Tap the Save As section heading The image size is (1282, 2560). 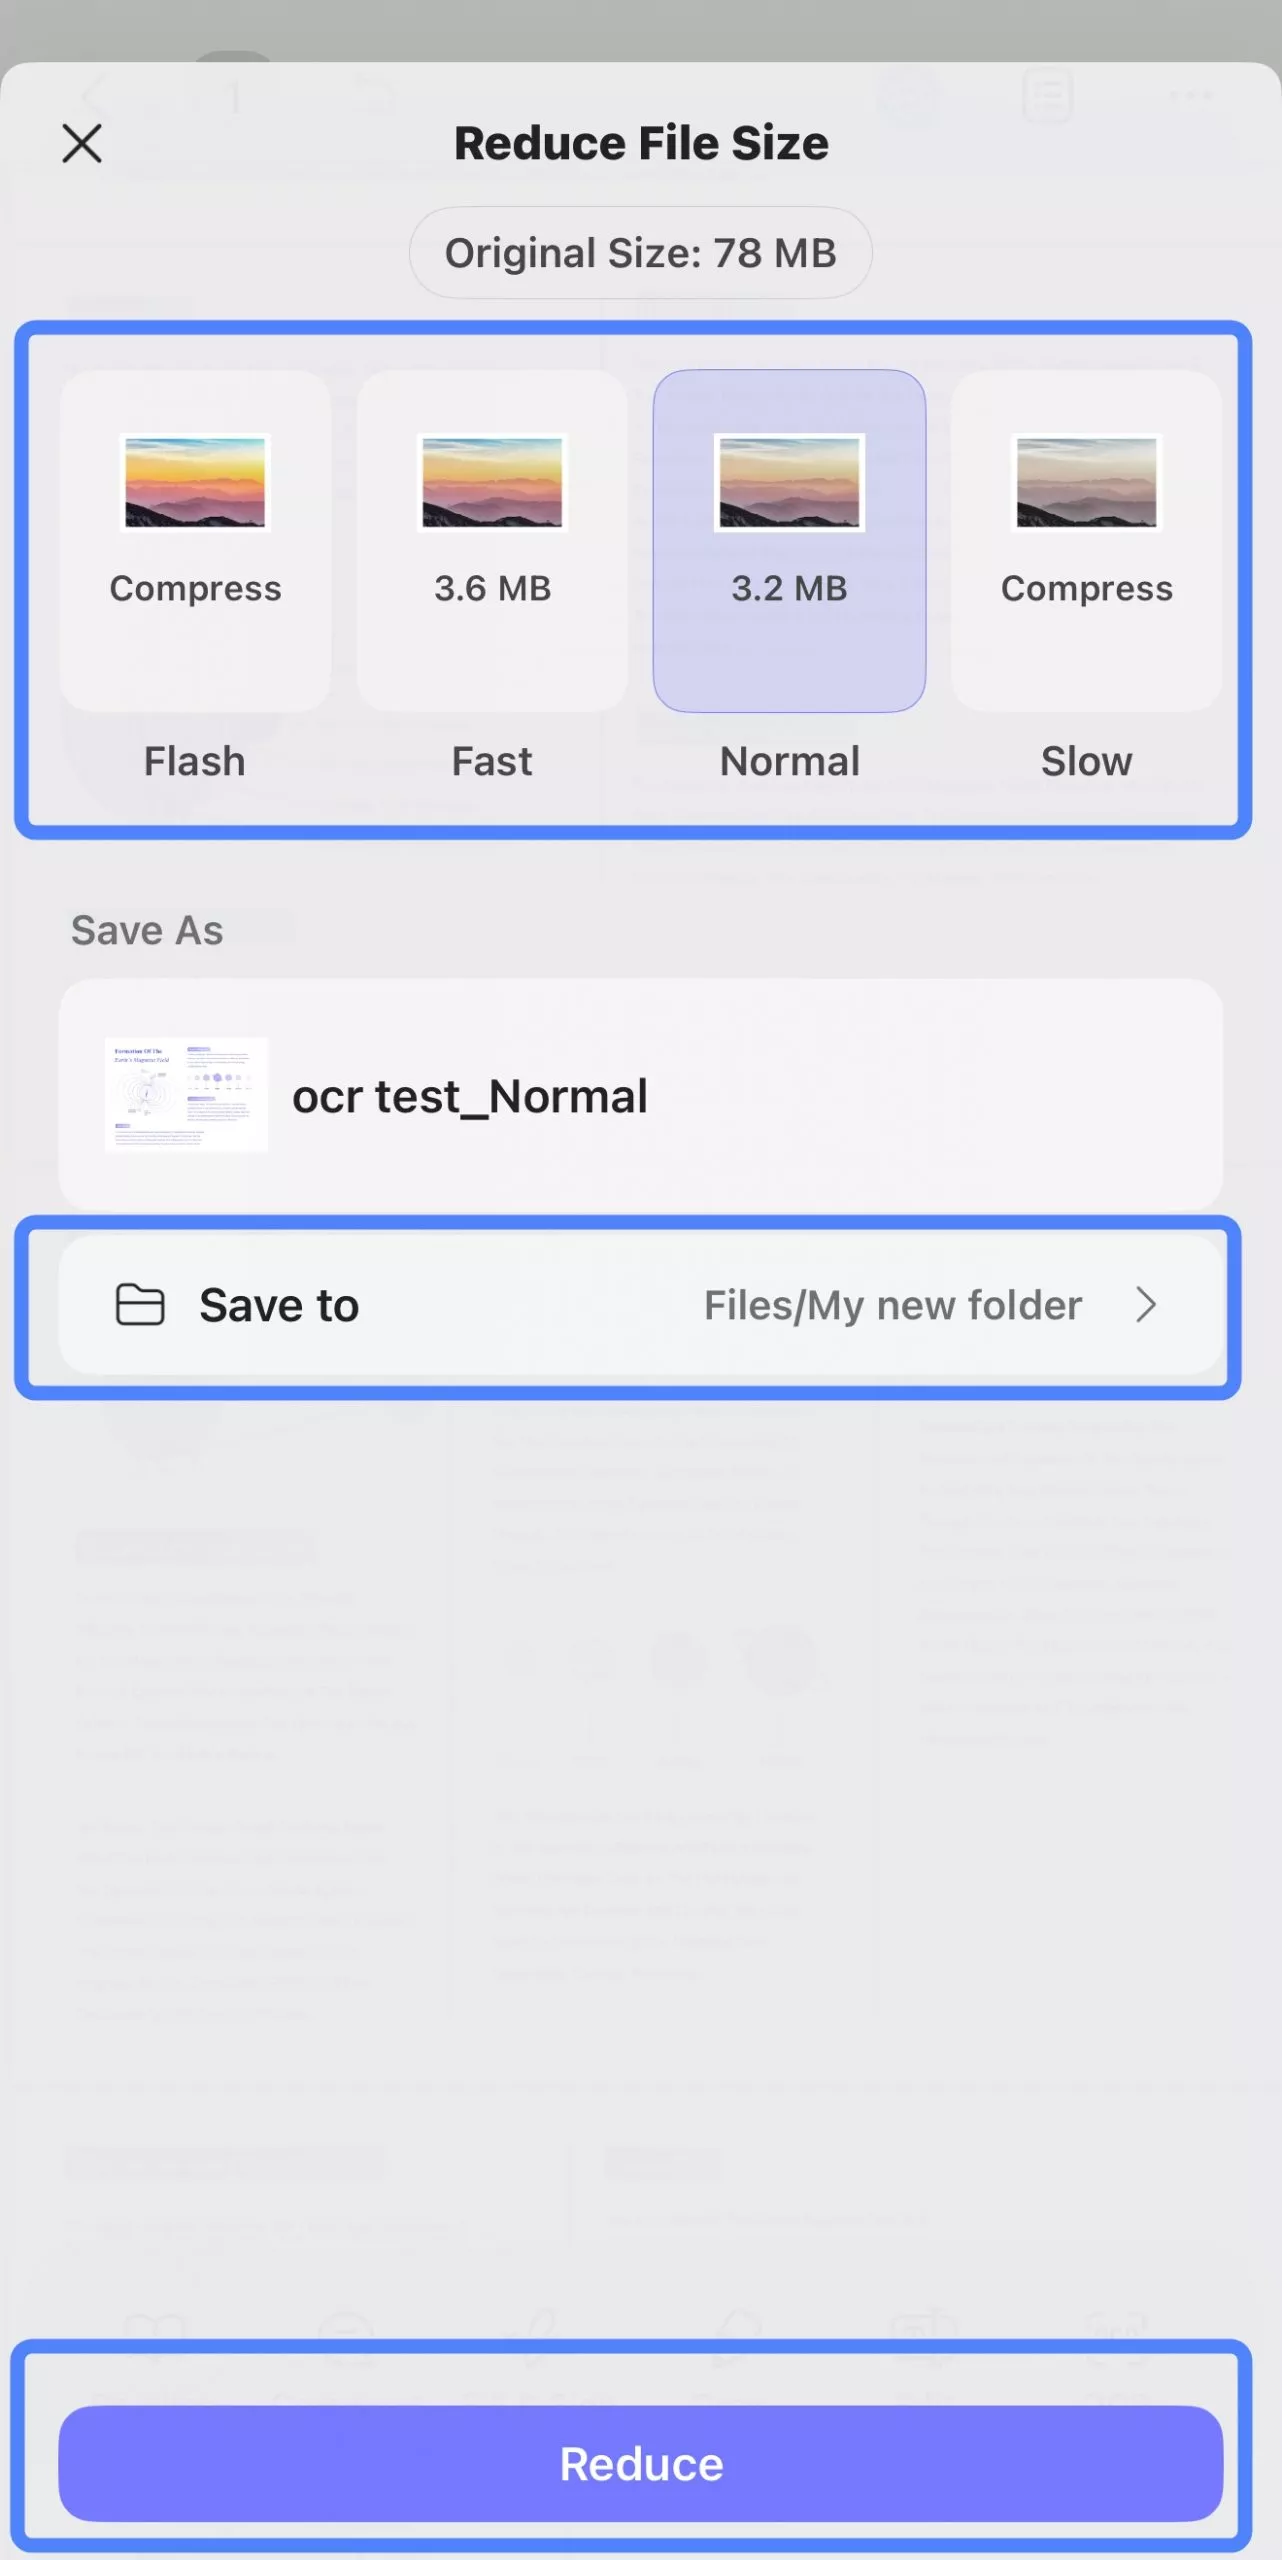146,929
